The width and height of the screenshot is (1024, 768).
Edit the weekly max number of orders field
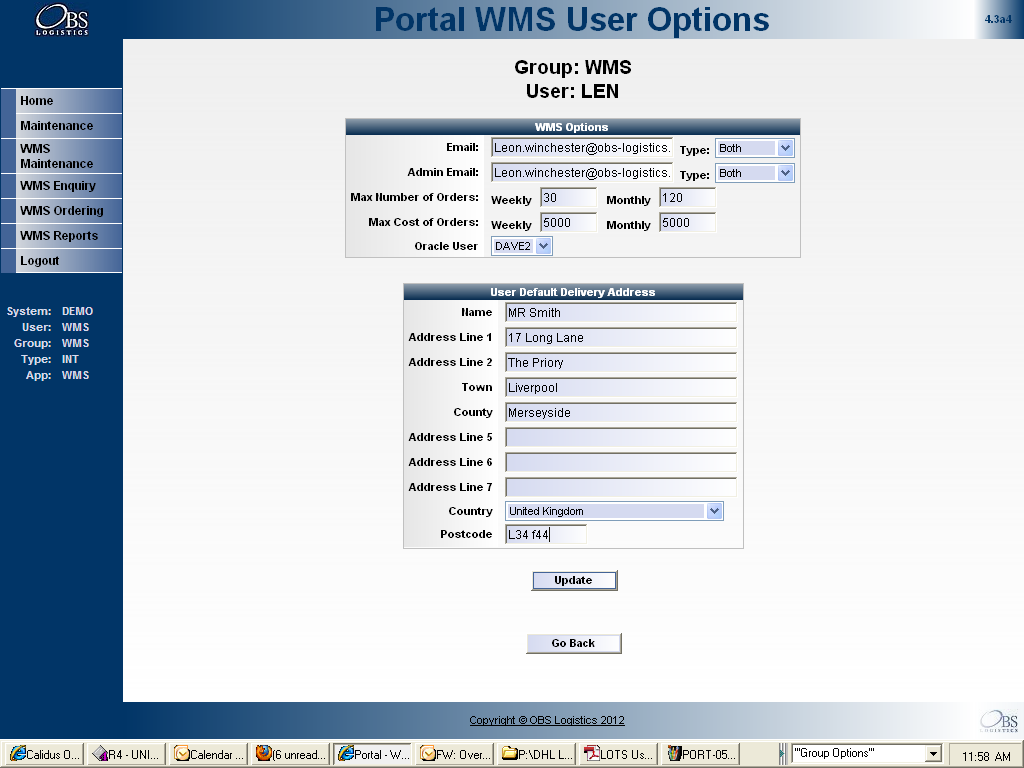[x=568, y=198]
